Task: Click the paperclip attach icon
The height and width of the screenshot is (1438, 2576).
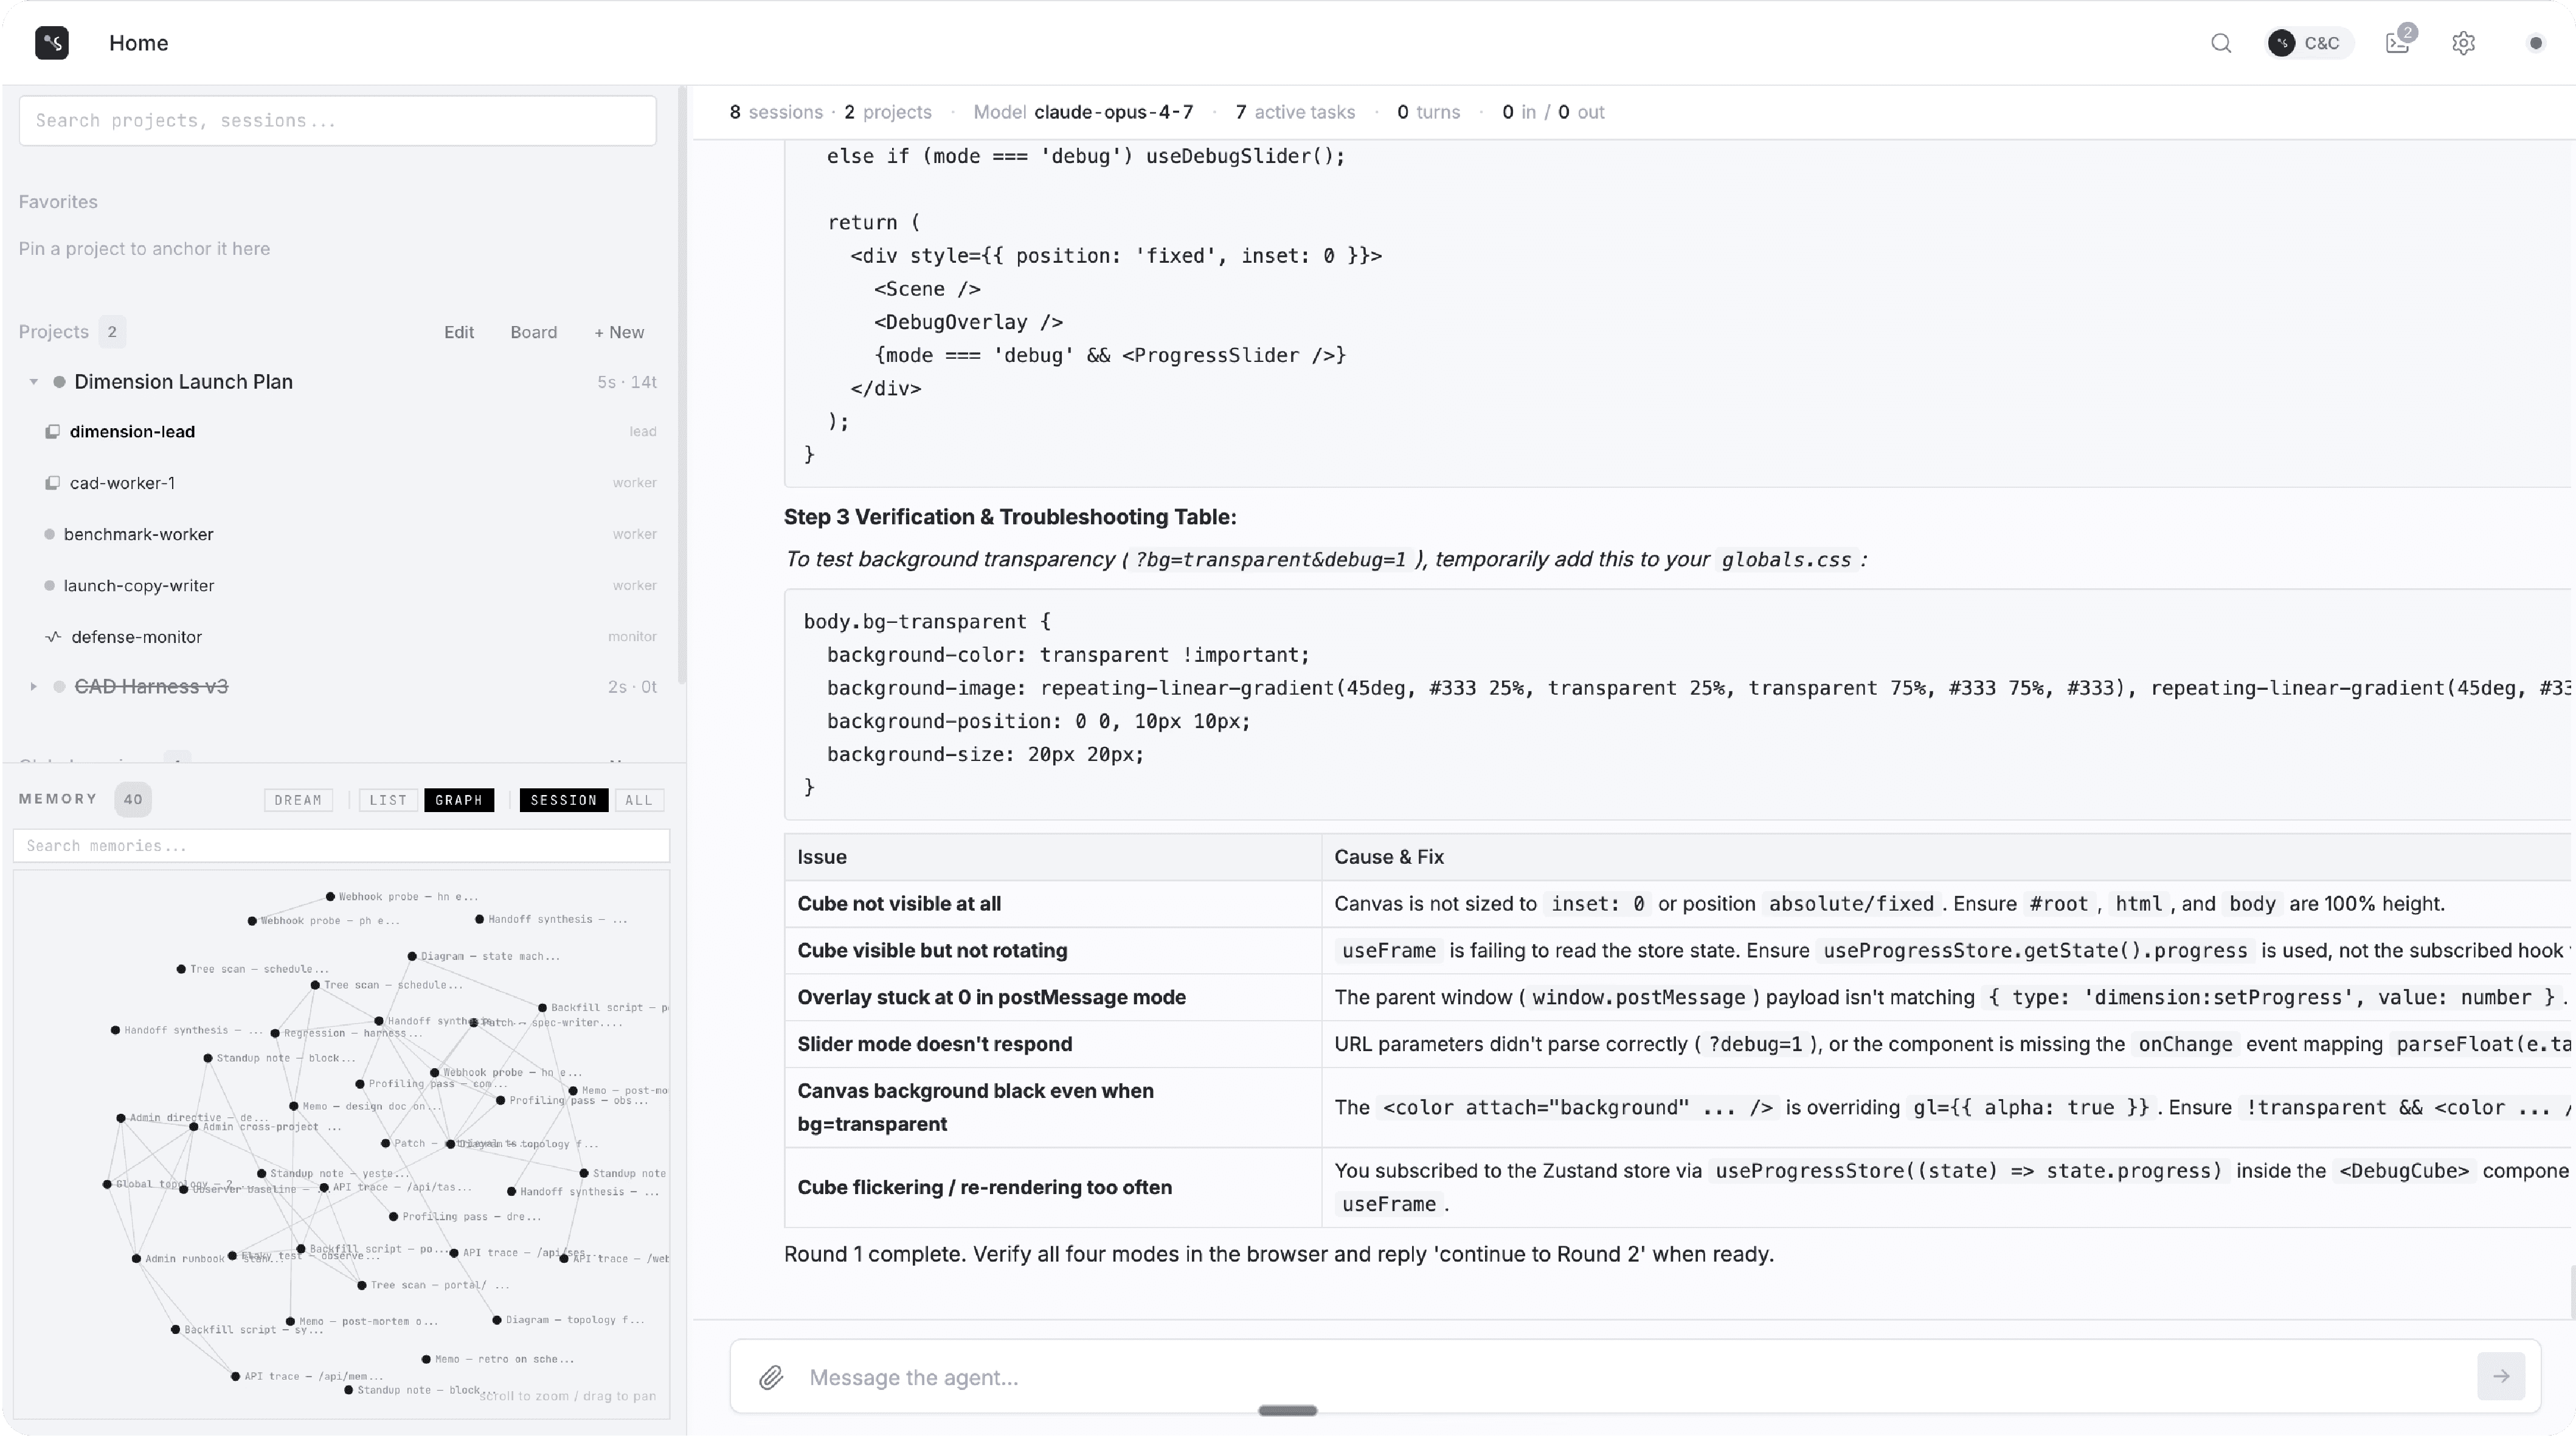Action: pyautogui.click(x=770, y=1377)
